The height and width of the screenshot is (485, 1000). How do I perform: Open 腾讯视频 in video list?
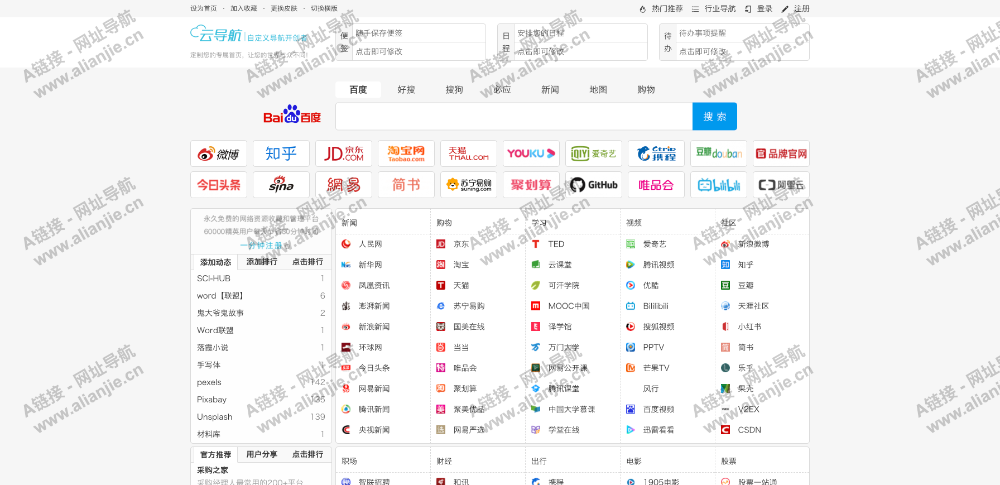coord(659,264)
